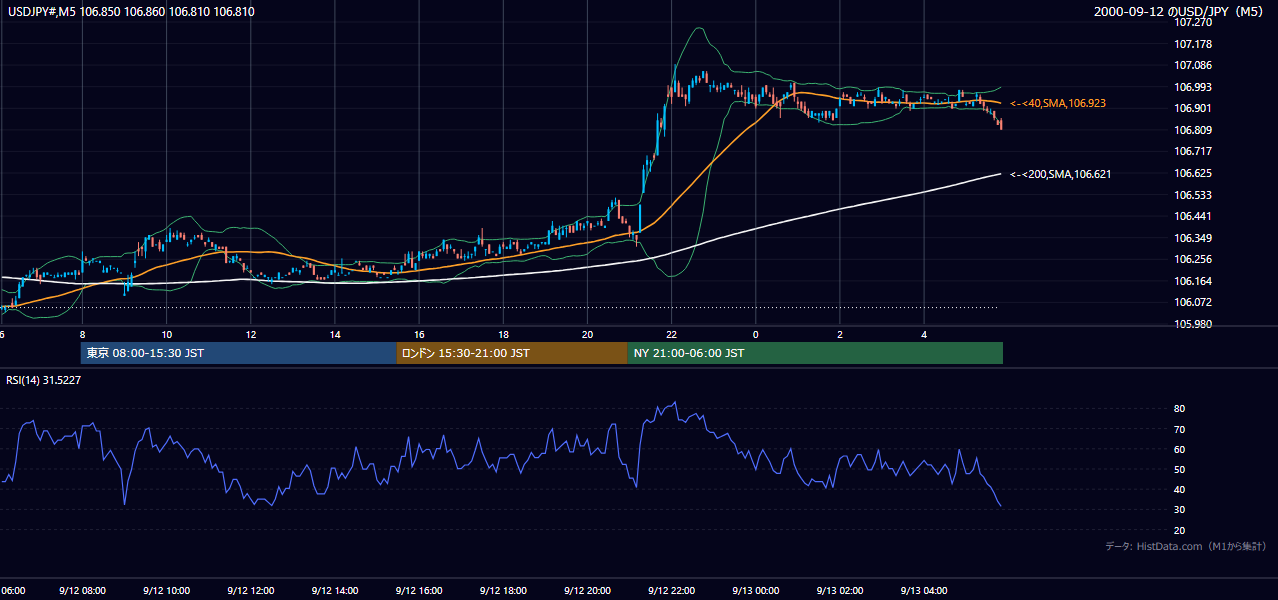Screen dimensions: 1278x600
Task: Click the date label 9/12 16:00
Action: coord(419,590)
